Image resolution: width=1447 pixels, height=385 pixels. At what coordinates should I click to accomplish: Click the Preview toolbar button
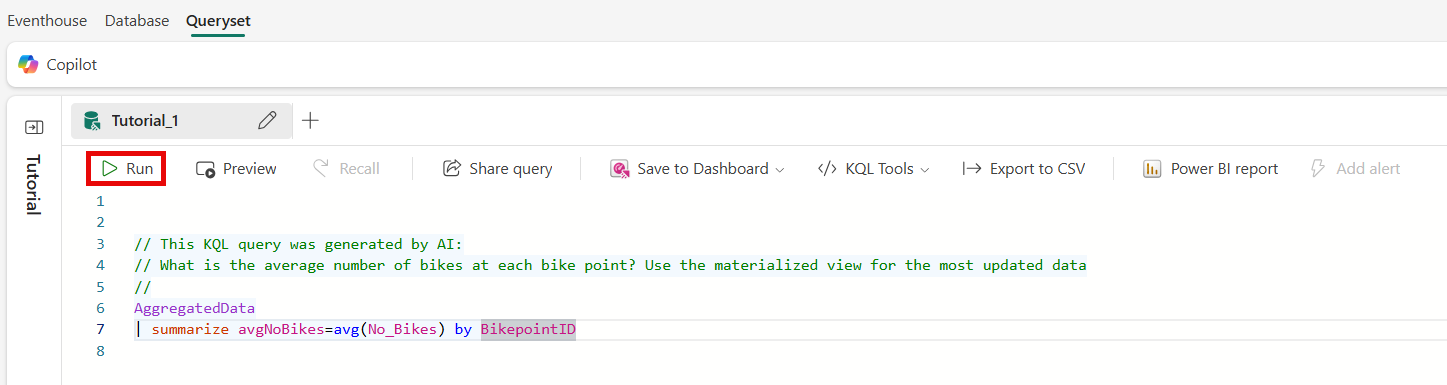[236, 169]
